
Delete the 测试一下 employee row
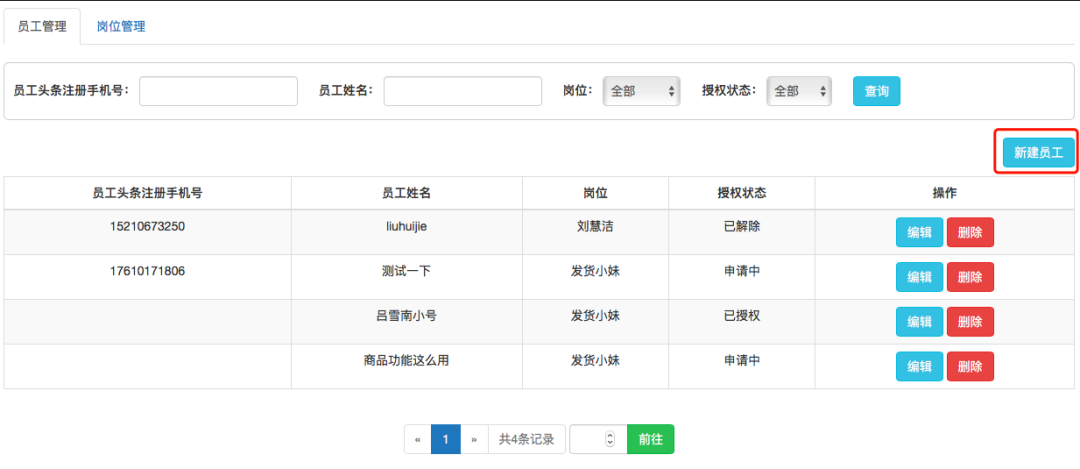(x=970, y=277)
